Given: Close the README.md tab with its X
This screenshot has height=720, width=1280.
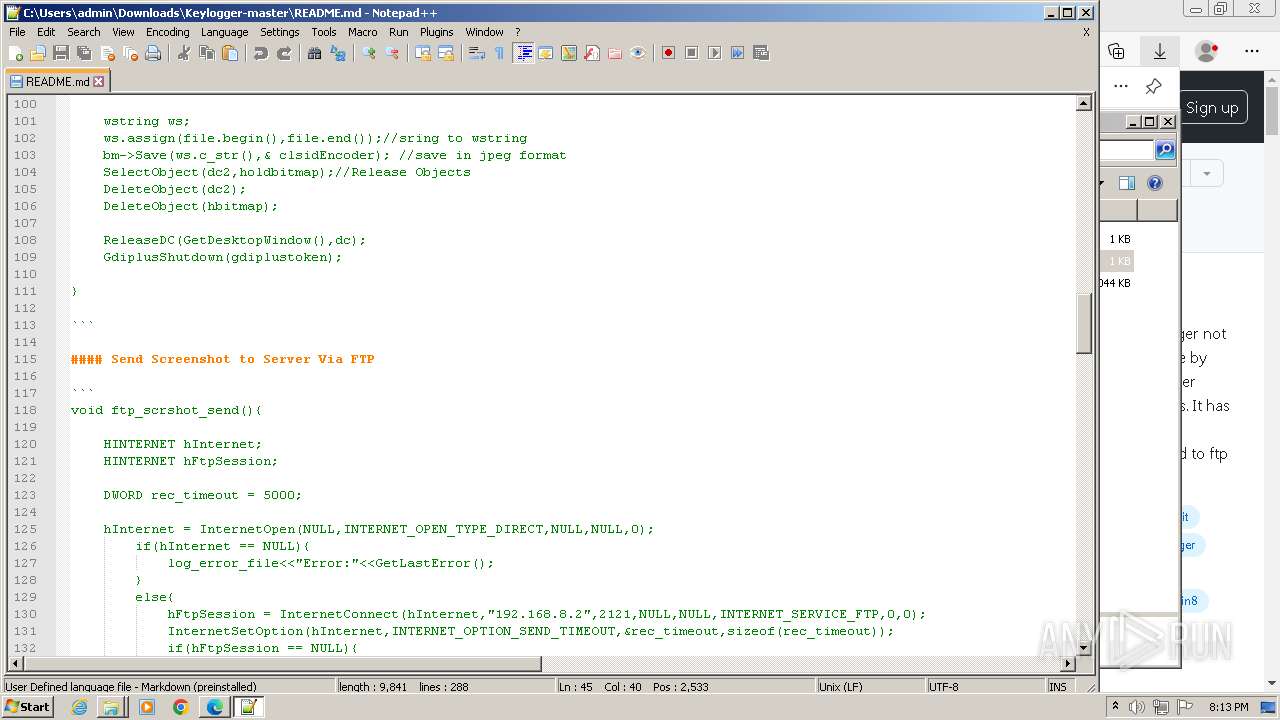Looking at the screenshot, I should pos(98,82).
